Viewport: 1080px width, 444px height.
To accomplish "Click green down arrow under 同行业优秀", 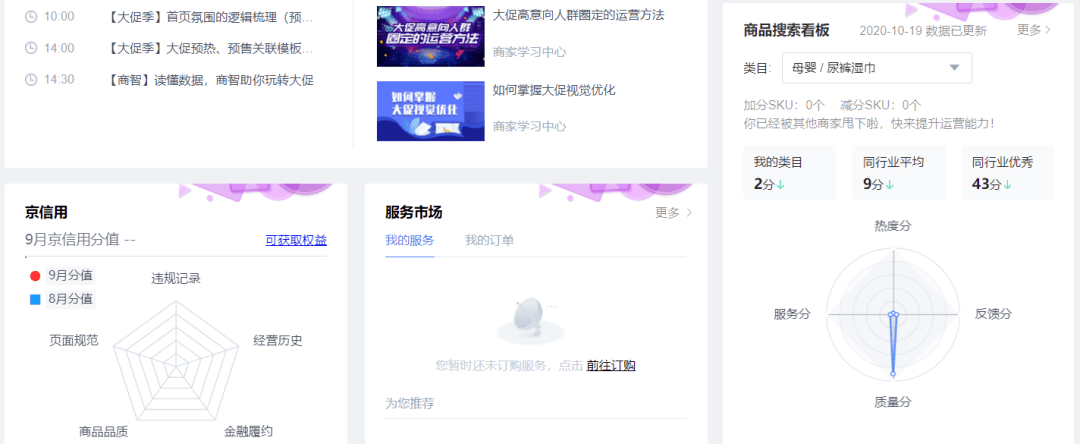I will tap(1008, 185).
